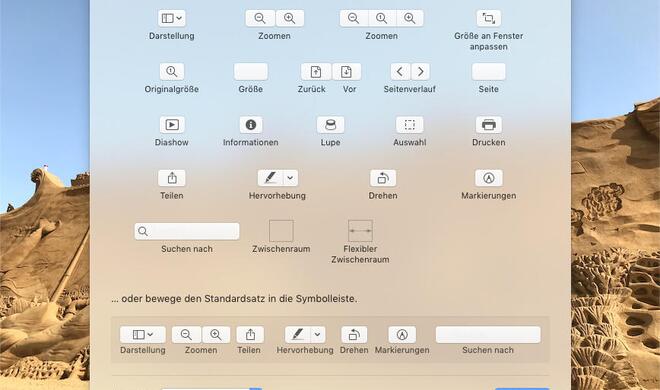This screenshot has width=660, height=390.
Task: Click the blank Seite item
Action: [489, 72]
